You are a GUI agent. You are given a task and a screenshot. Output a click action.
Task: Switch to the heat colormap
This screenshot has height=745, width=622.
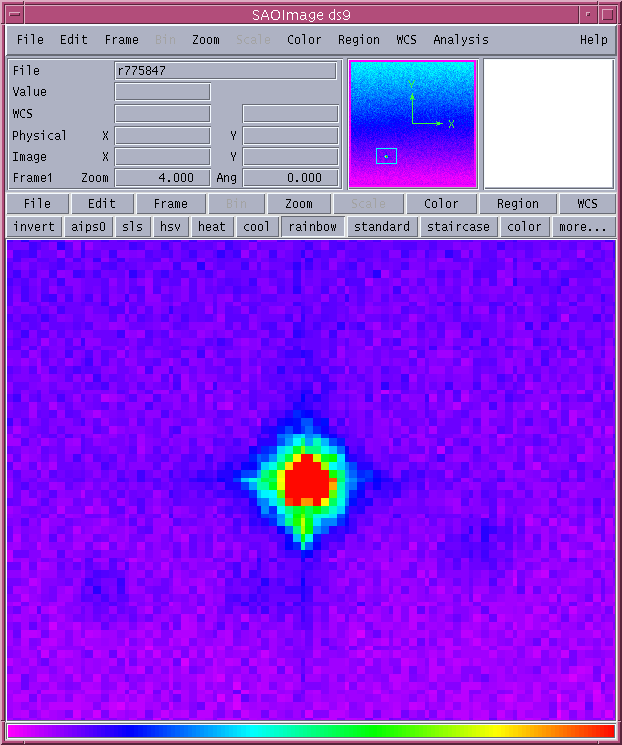coord(212,227)
